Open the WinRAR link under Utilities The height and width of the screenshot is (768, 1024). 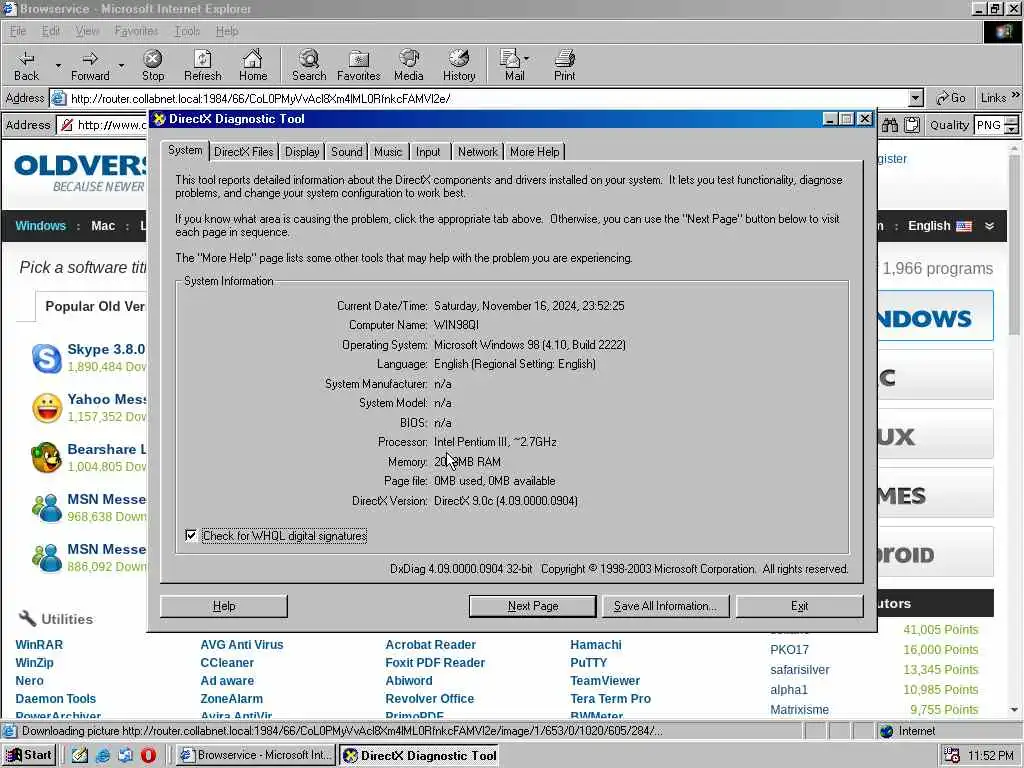click(x=39, y=645)
